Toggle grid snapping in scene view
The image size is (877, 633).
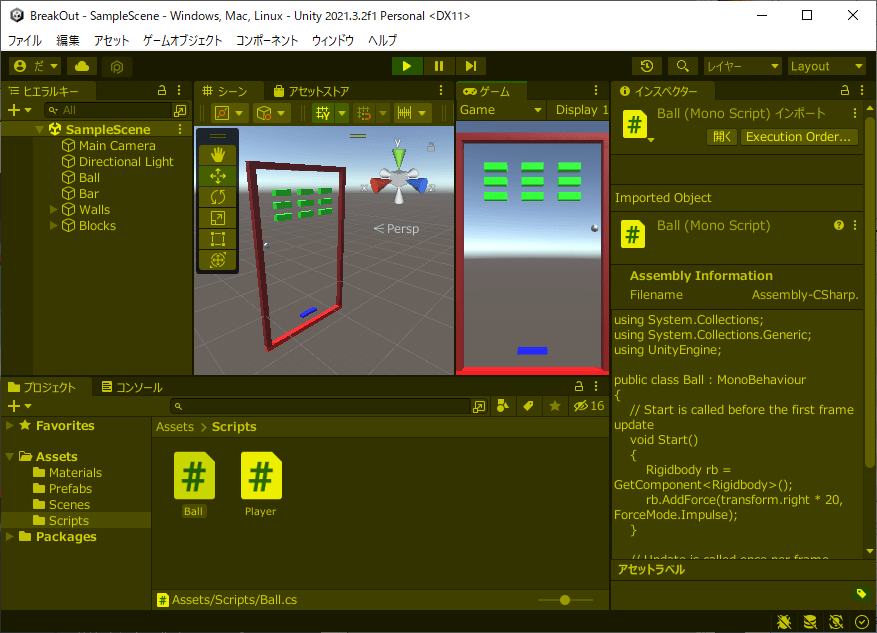pyautogui.click(x=364, y=113)
